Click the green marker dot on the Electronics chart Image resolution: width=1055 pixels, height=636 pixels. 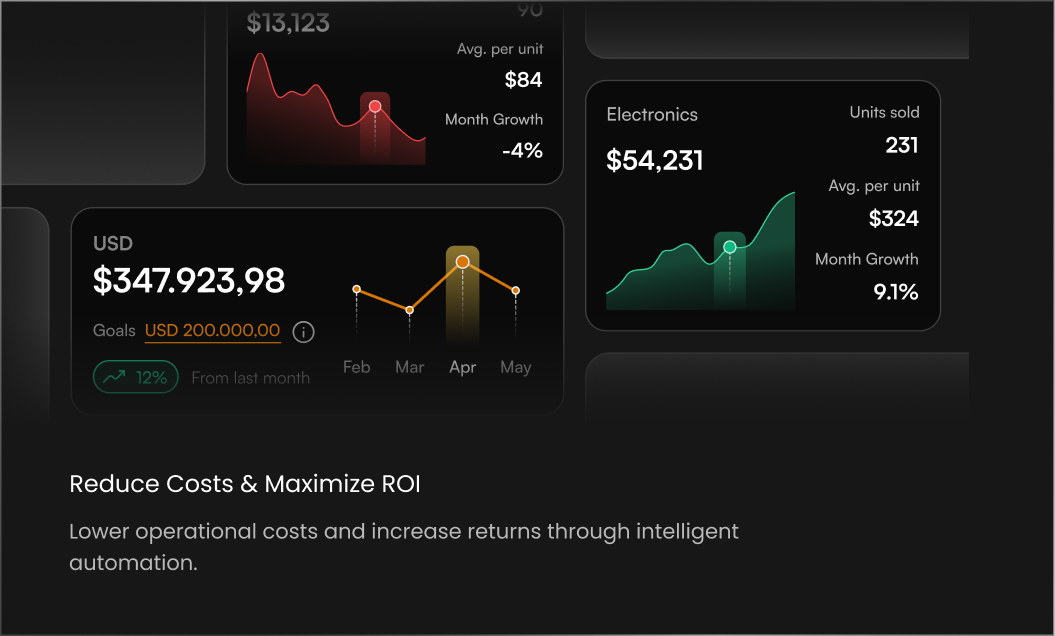click(729, 247)
